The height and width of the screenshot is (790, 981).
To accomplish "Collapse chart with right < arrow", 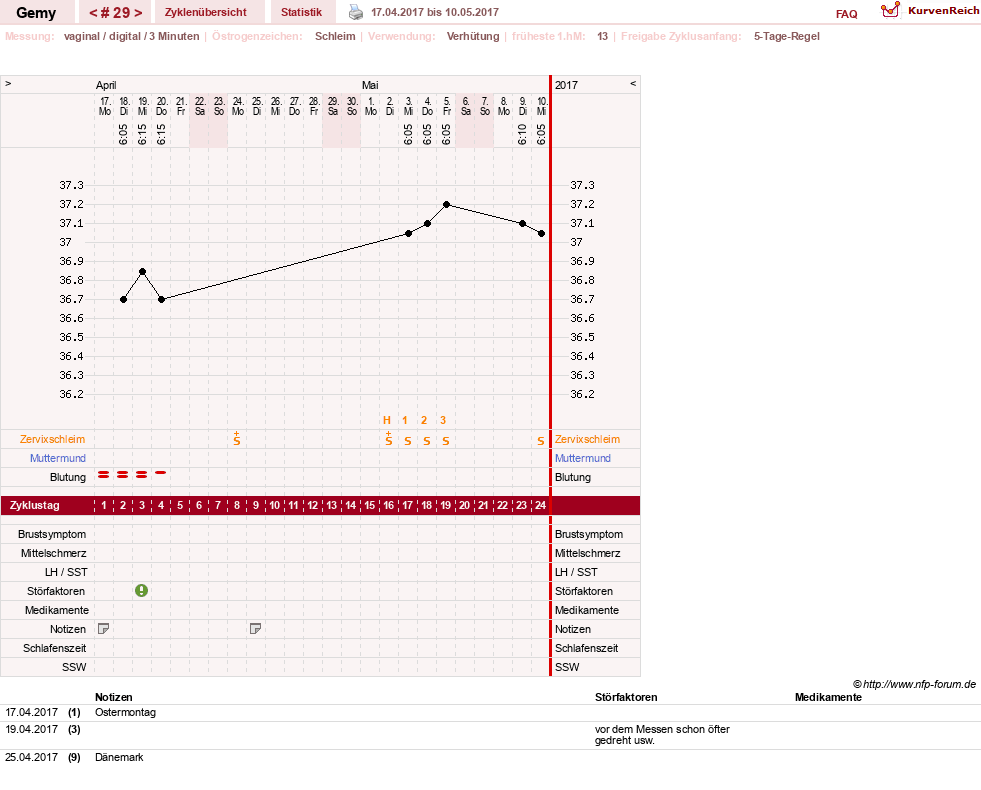I will [x=633, y=83].
